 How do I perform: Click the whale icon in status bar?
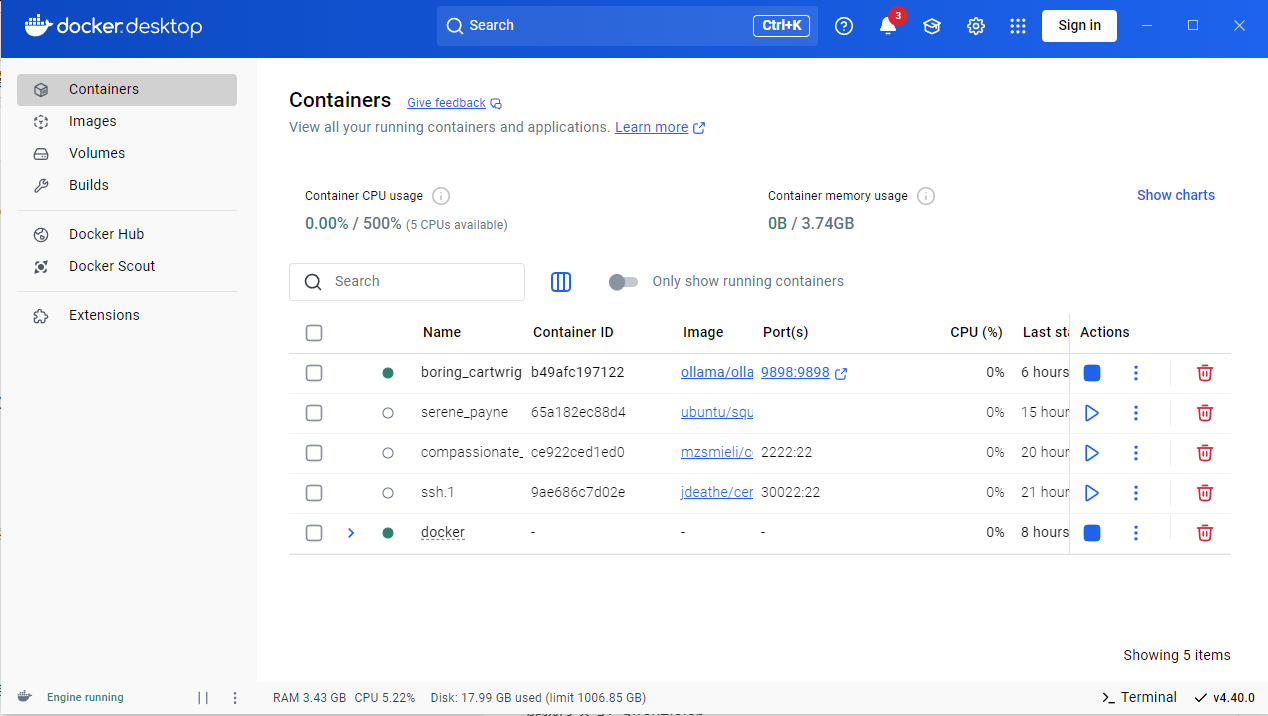[x=25, y=697]
